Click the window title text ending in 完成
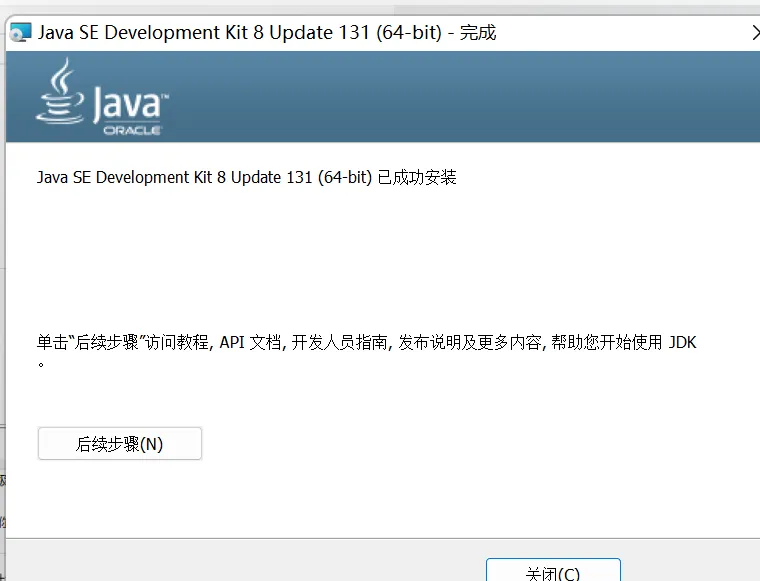The height and width of the screenshot is (581, 760). click(x=266, y=33)
